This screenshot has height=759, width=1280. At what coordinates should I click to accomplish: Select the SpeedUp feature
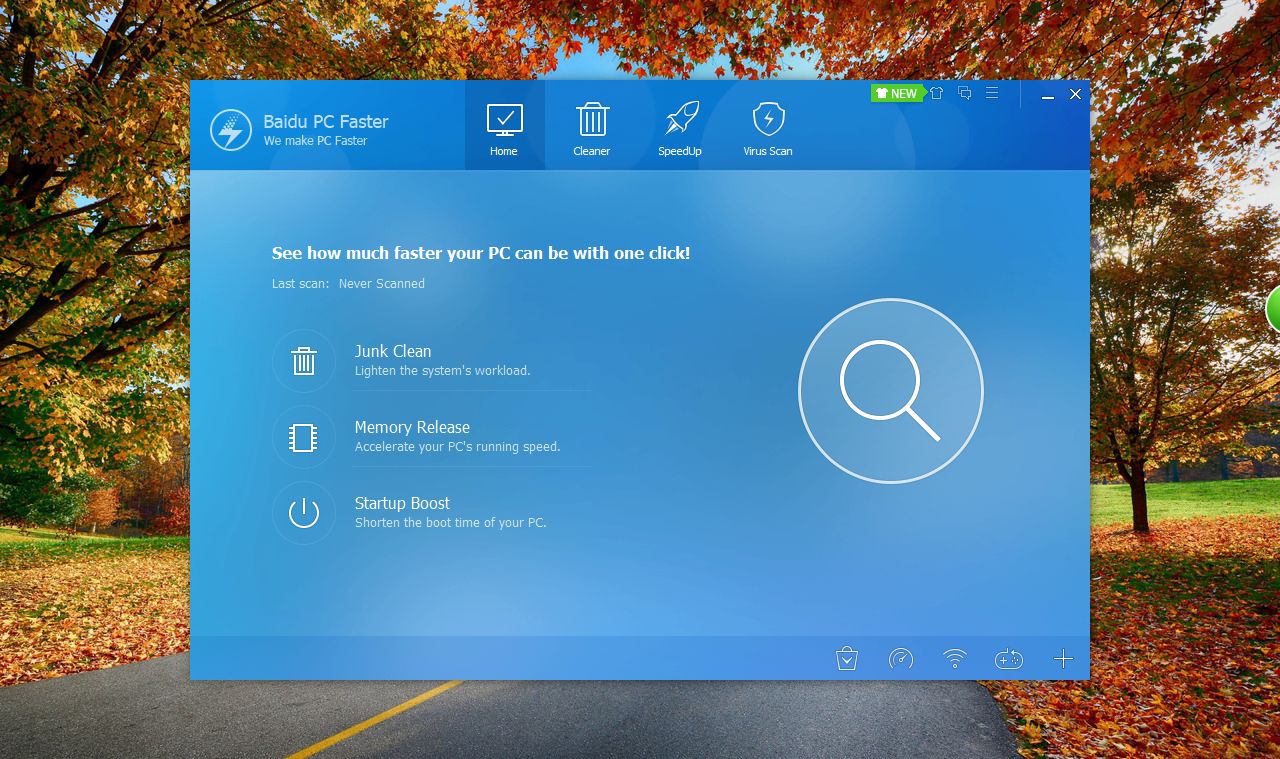tap(680, 125)
